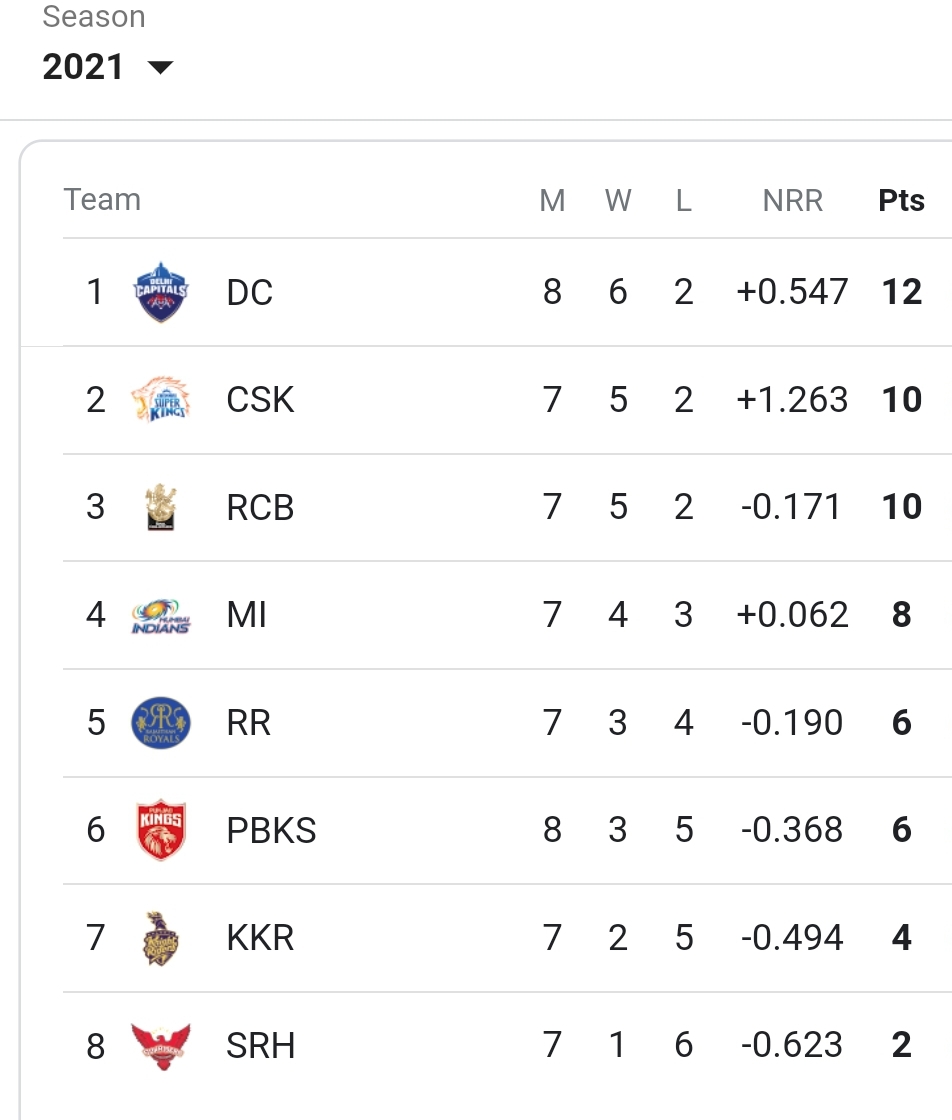Screen dimensions: 952x1120
Task: Click the KKR team logo
Action: 161,939
